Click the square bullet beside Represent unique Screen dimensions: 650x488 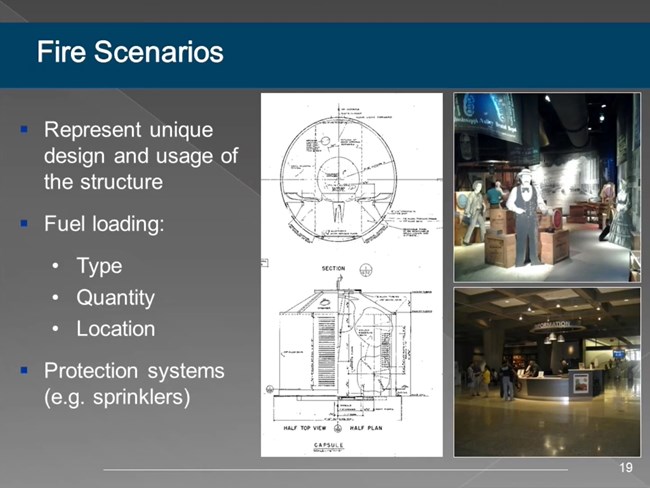click(x=24, y=131)
